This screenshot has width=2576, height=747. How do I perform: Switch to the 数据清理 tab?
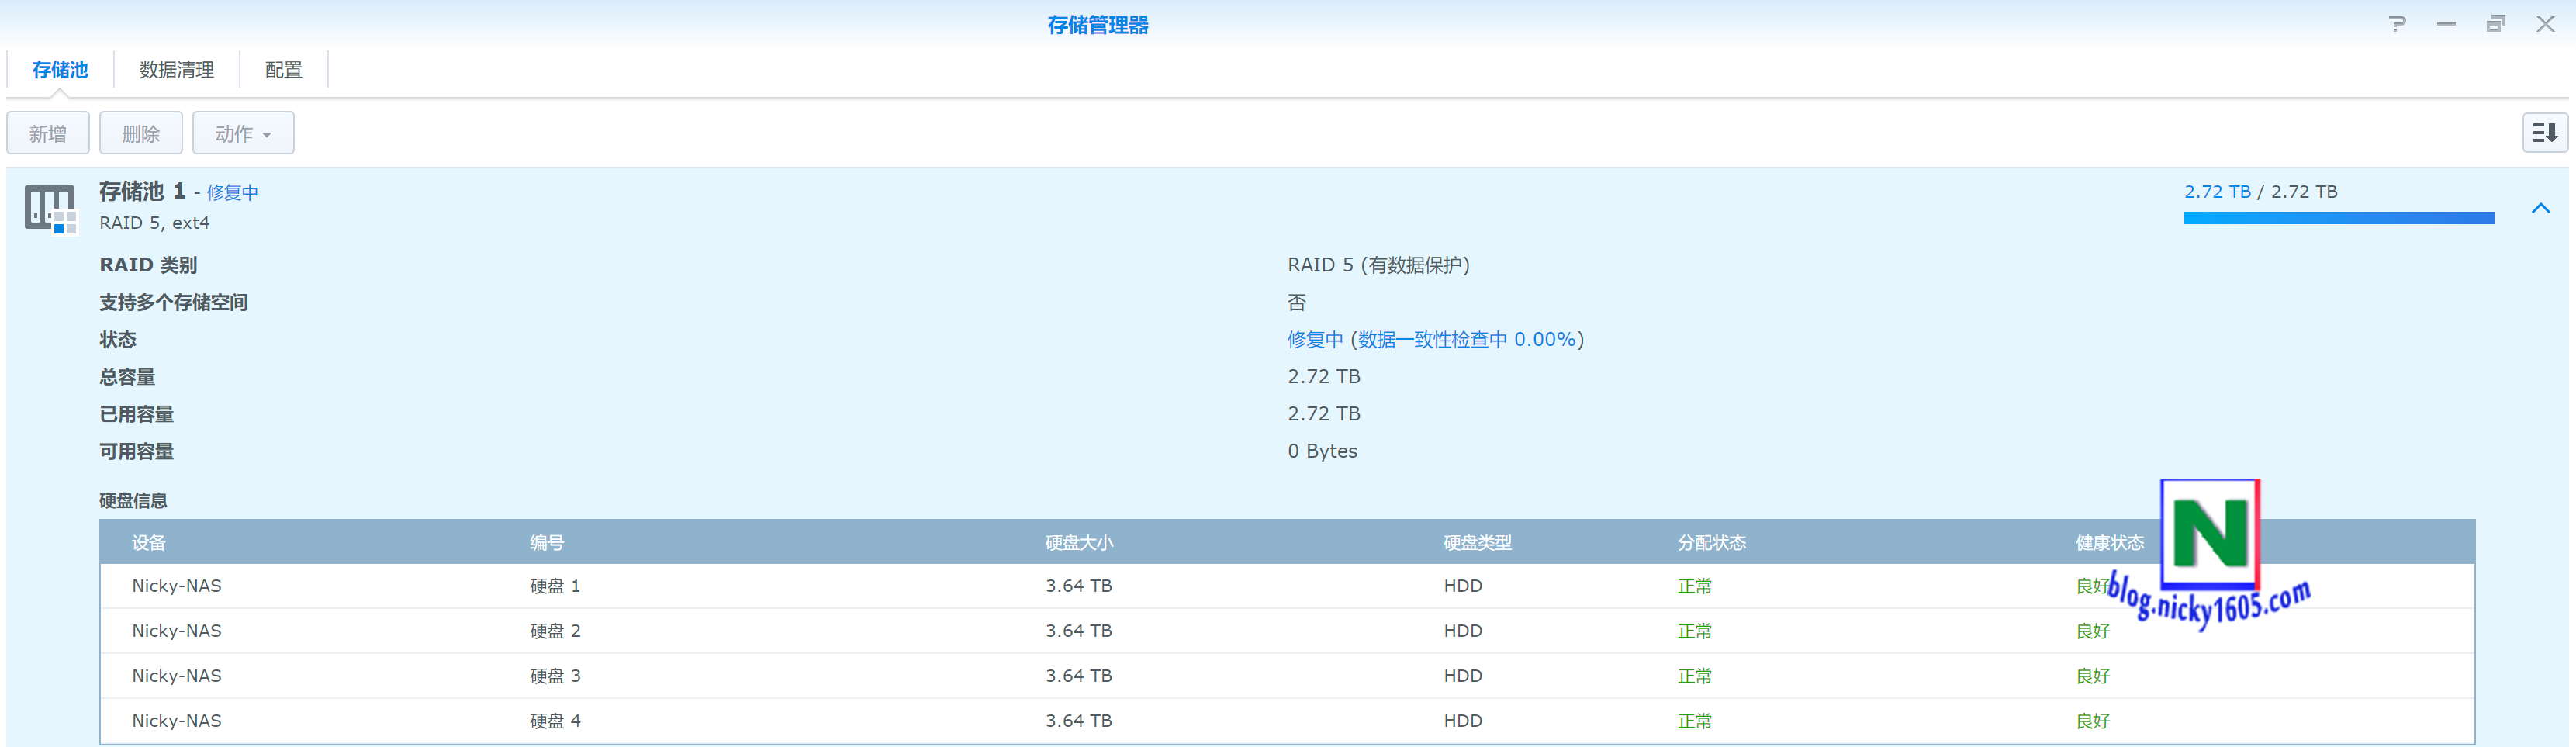point(177,70)
